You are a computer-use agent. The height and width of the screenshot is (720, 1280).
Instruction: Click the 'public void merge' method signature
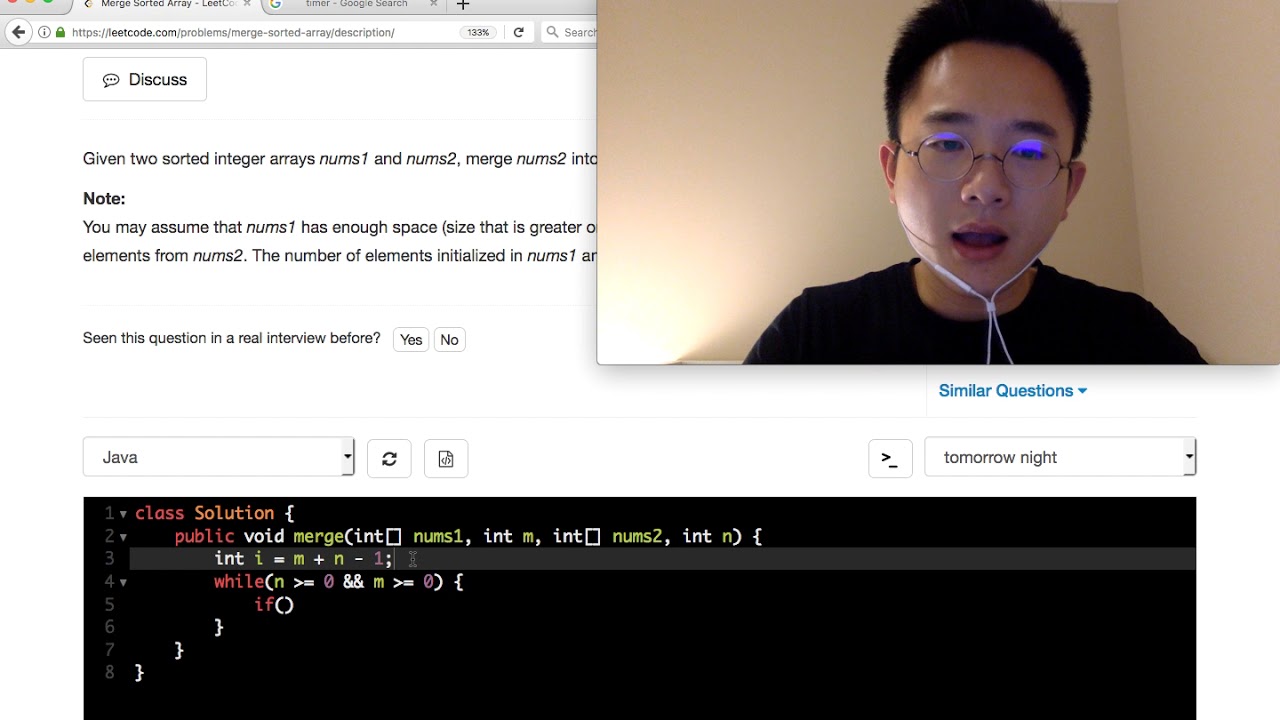468,536
